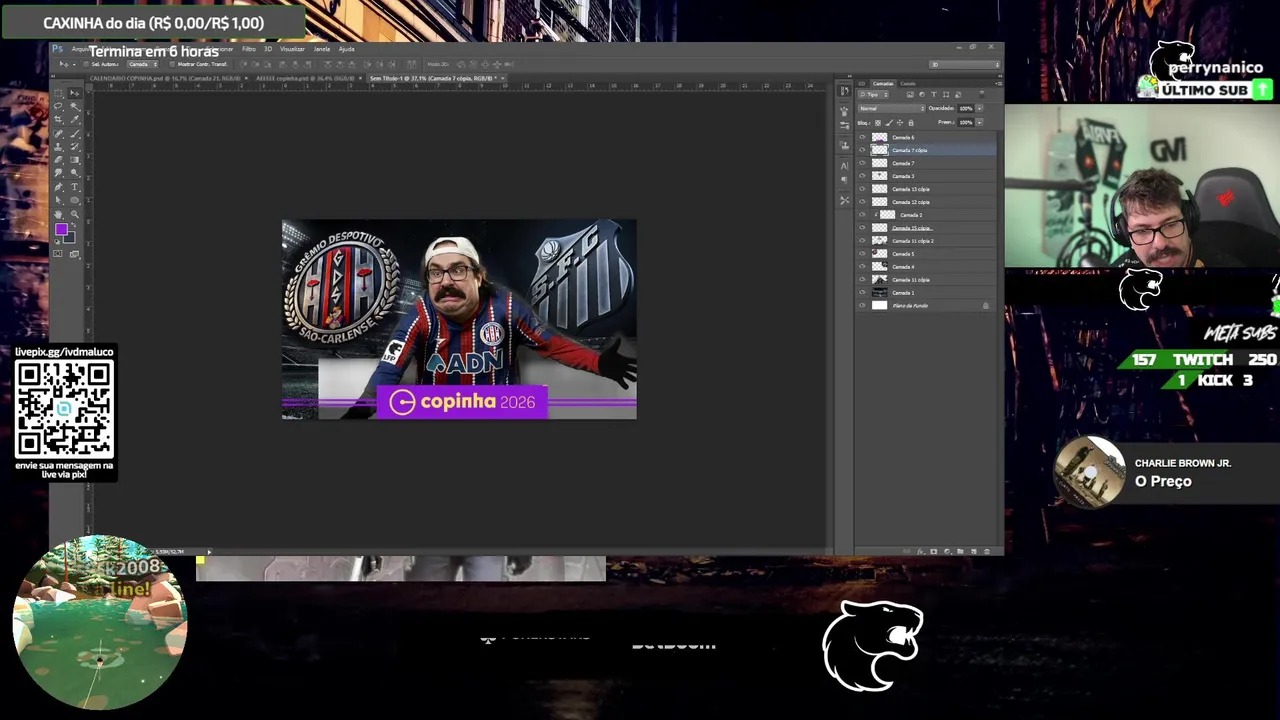
Task: Open blend mode Normal dropdown
Action: (x=892, y=108)
